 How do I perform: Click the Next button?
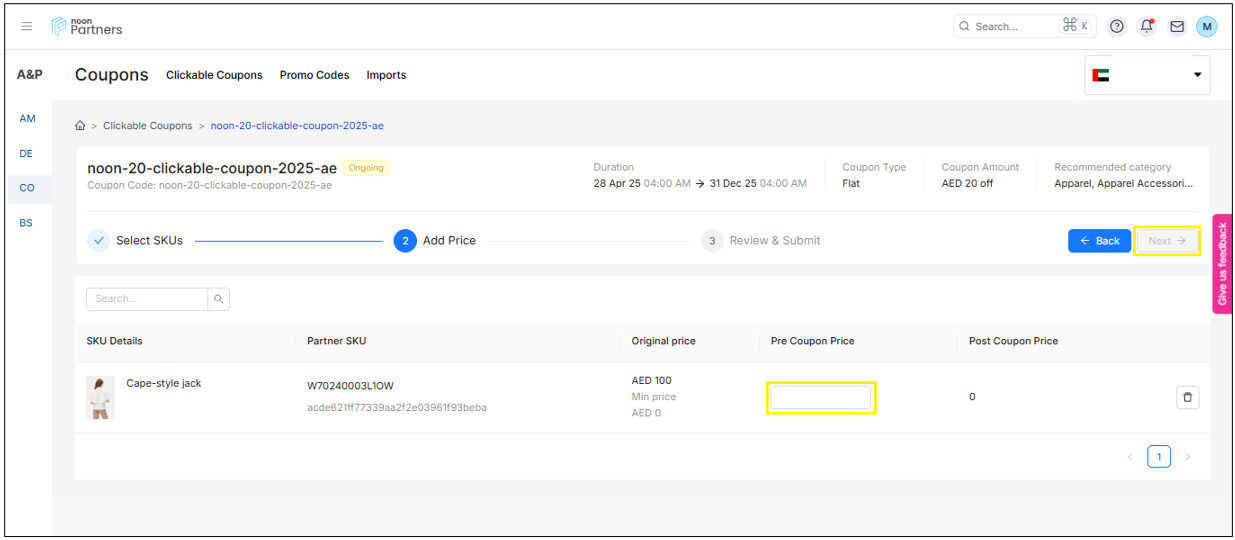pos(1166,241)
